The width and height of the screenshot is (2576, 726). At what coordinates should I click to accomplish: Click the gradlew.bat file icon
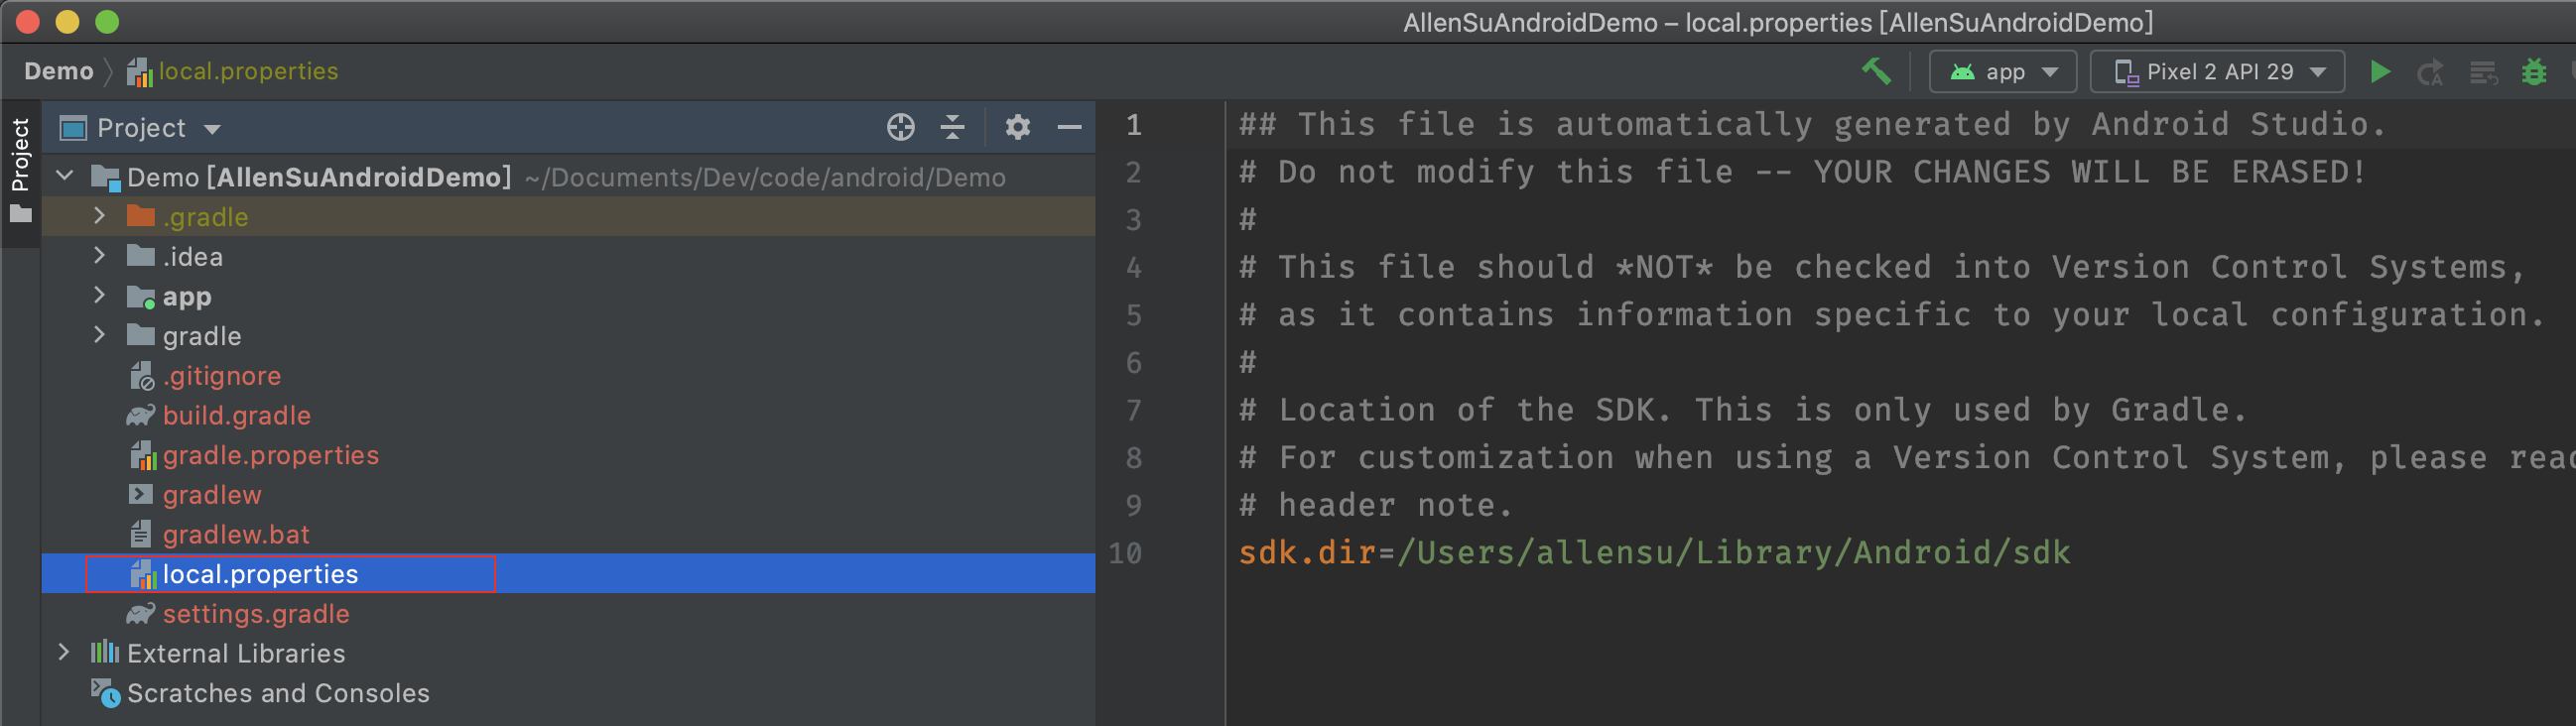coord(141,534)
